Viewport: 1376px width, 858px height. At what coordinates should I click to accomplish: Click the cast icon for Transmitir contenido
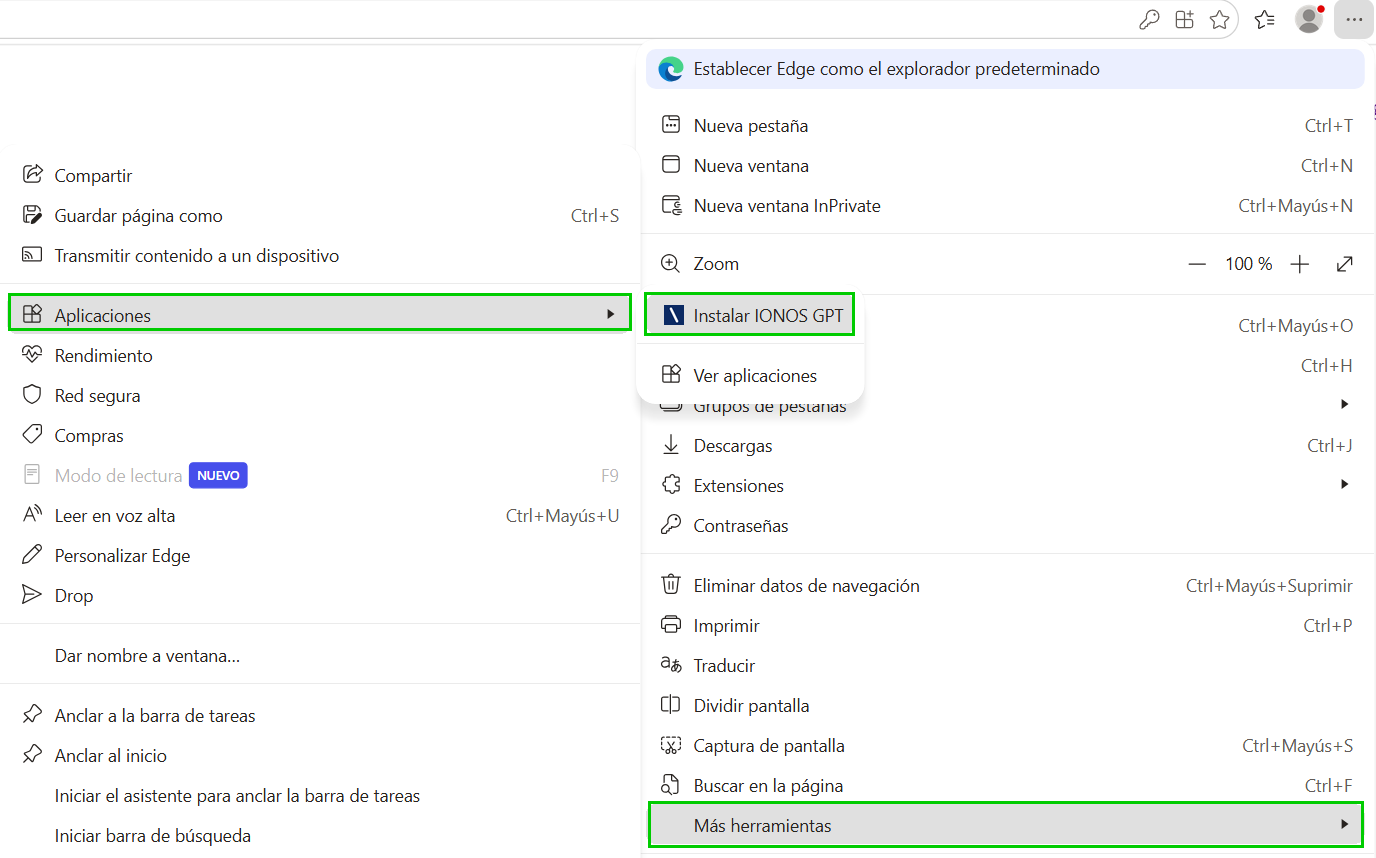pos(32,255)
